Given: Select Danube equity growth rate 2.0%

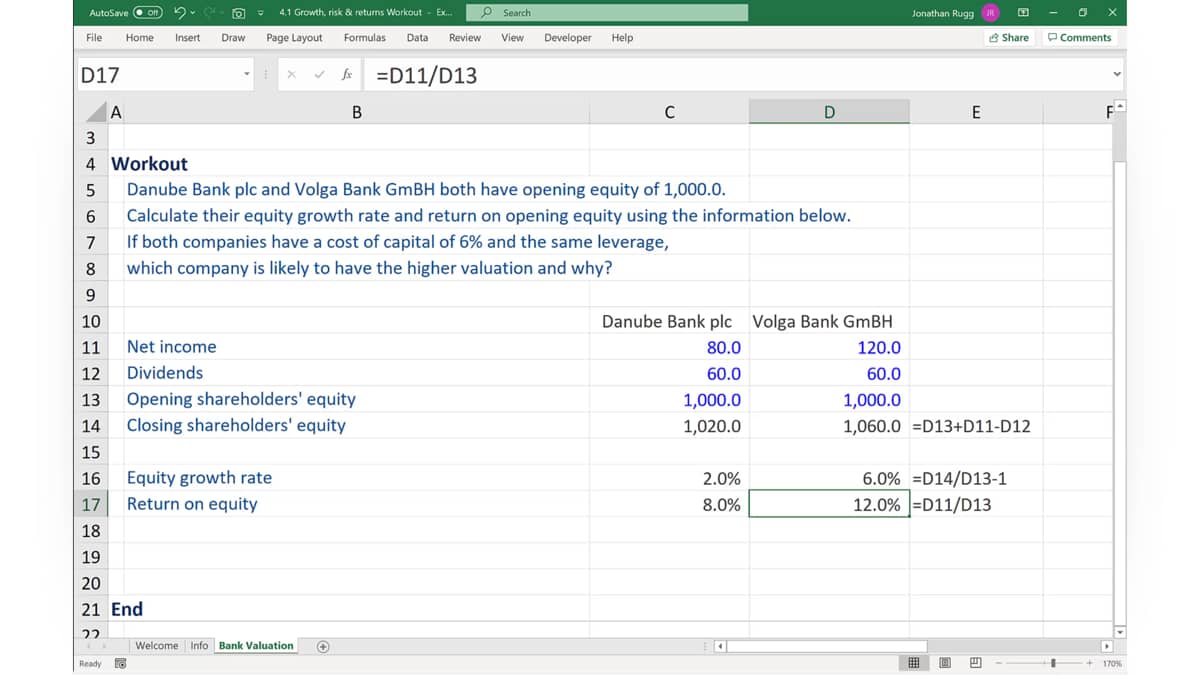Looking at the screenshot, I should point(669,478).
